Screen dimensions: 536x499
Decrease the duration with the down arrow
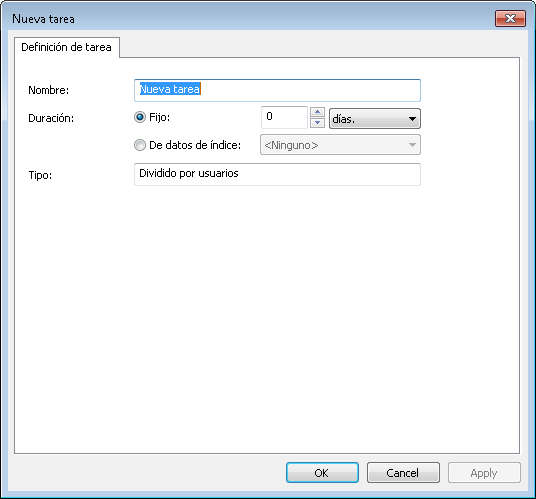[x=317, y=123]
